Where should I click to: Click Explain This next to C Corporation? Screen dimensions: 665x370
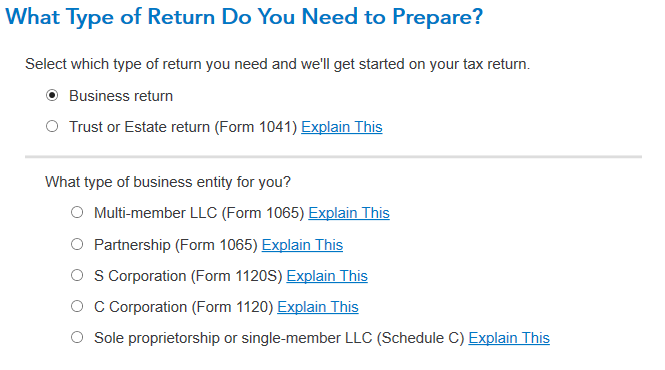318,307
